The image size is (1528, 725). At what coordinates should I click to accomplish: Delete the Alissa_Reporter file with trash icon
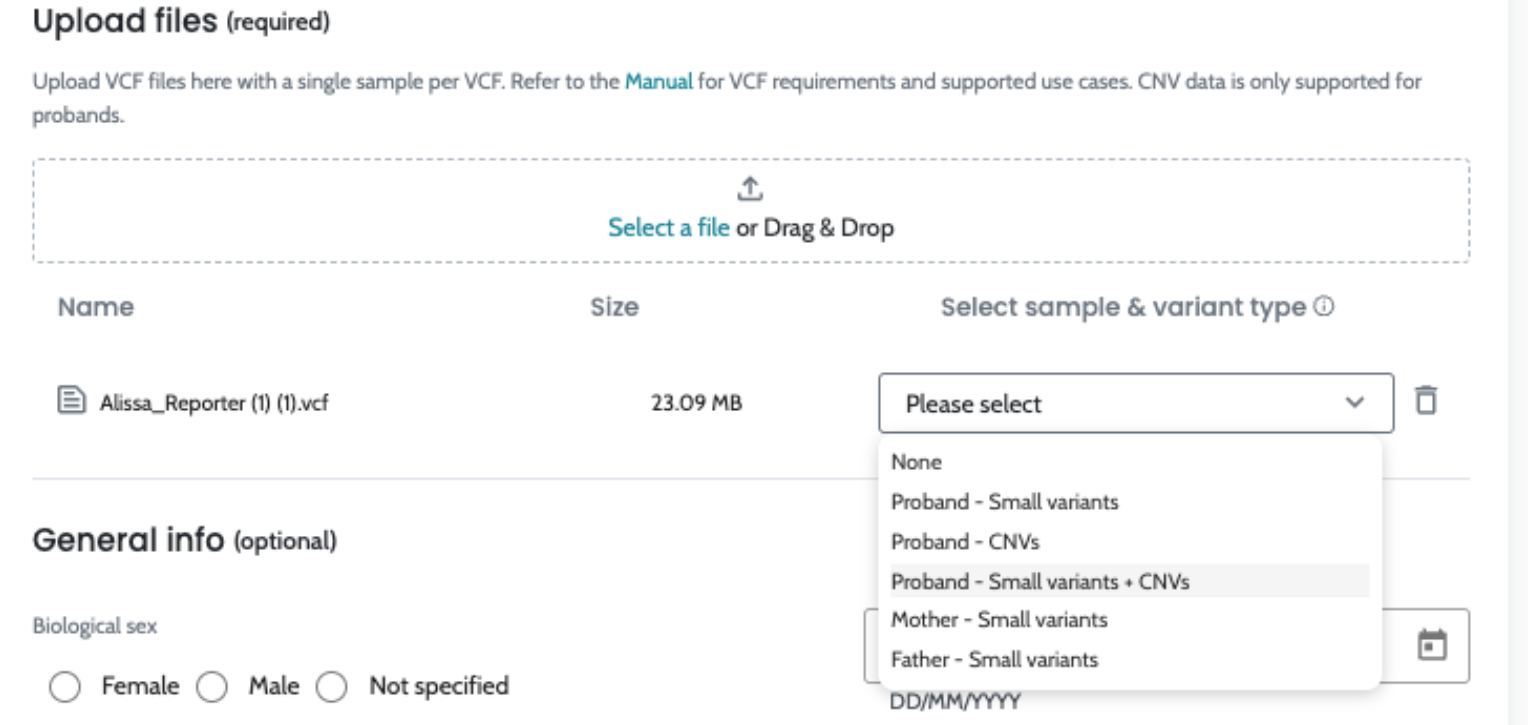point(1425,401)
